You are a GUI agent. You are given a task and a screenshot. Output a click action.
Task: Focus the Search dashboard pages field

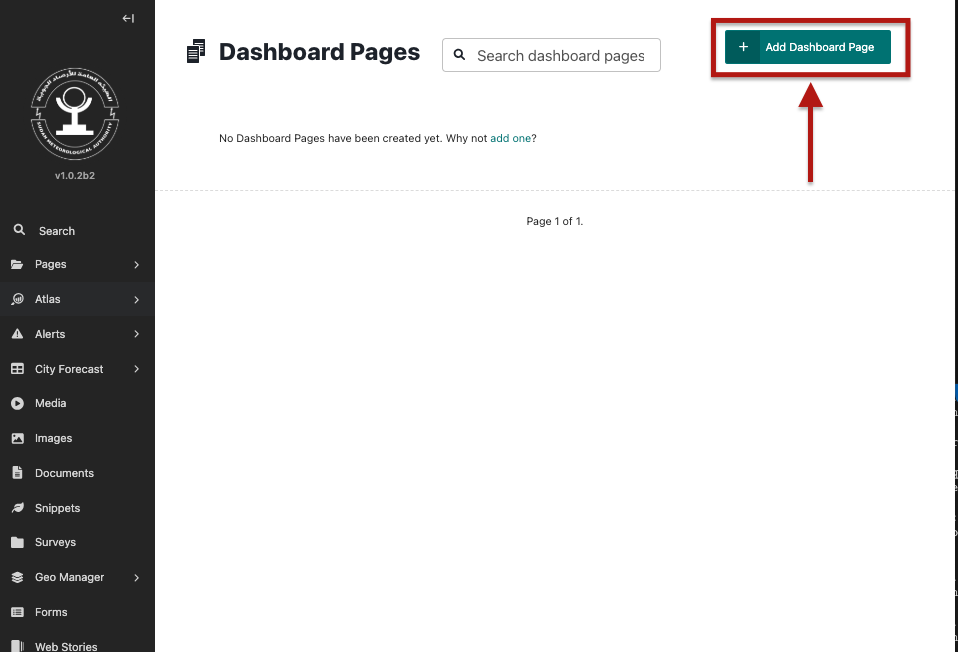[x=551, y=55]
